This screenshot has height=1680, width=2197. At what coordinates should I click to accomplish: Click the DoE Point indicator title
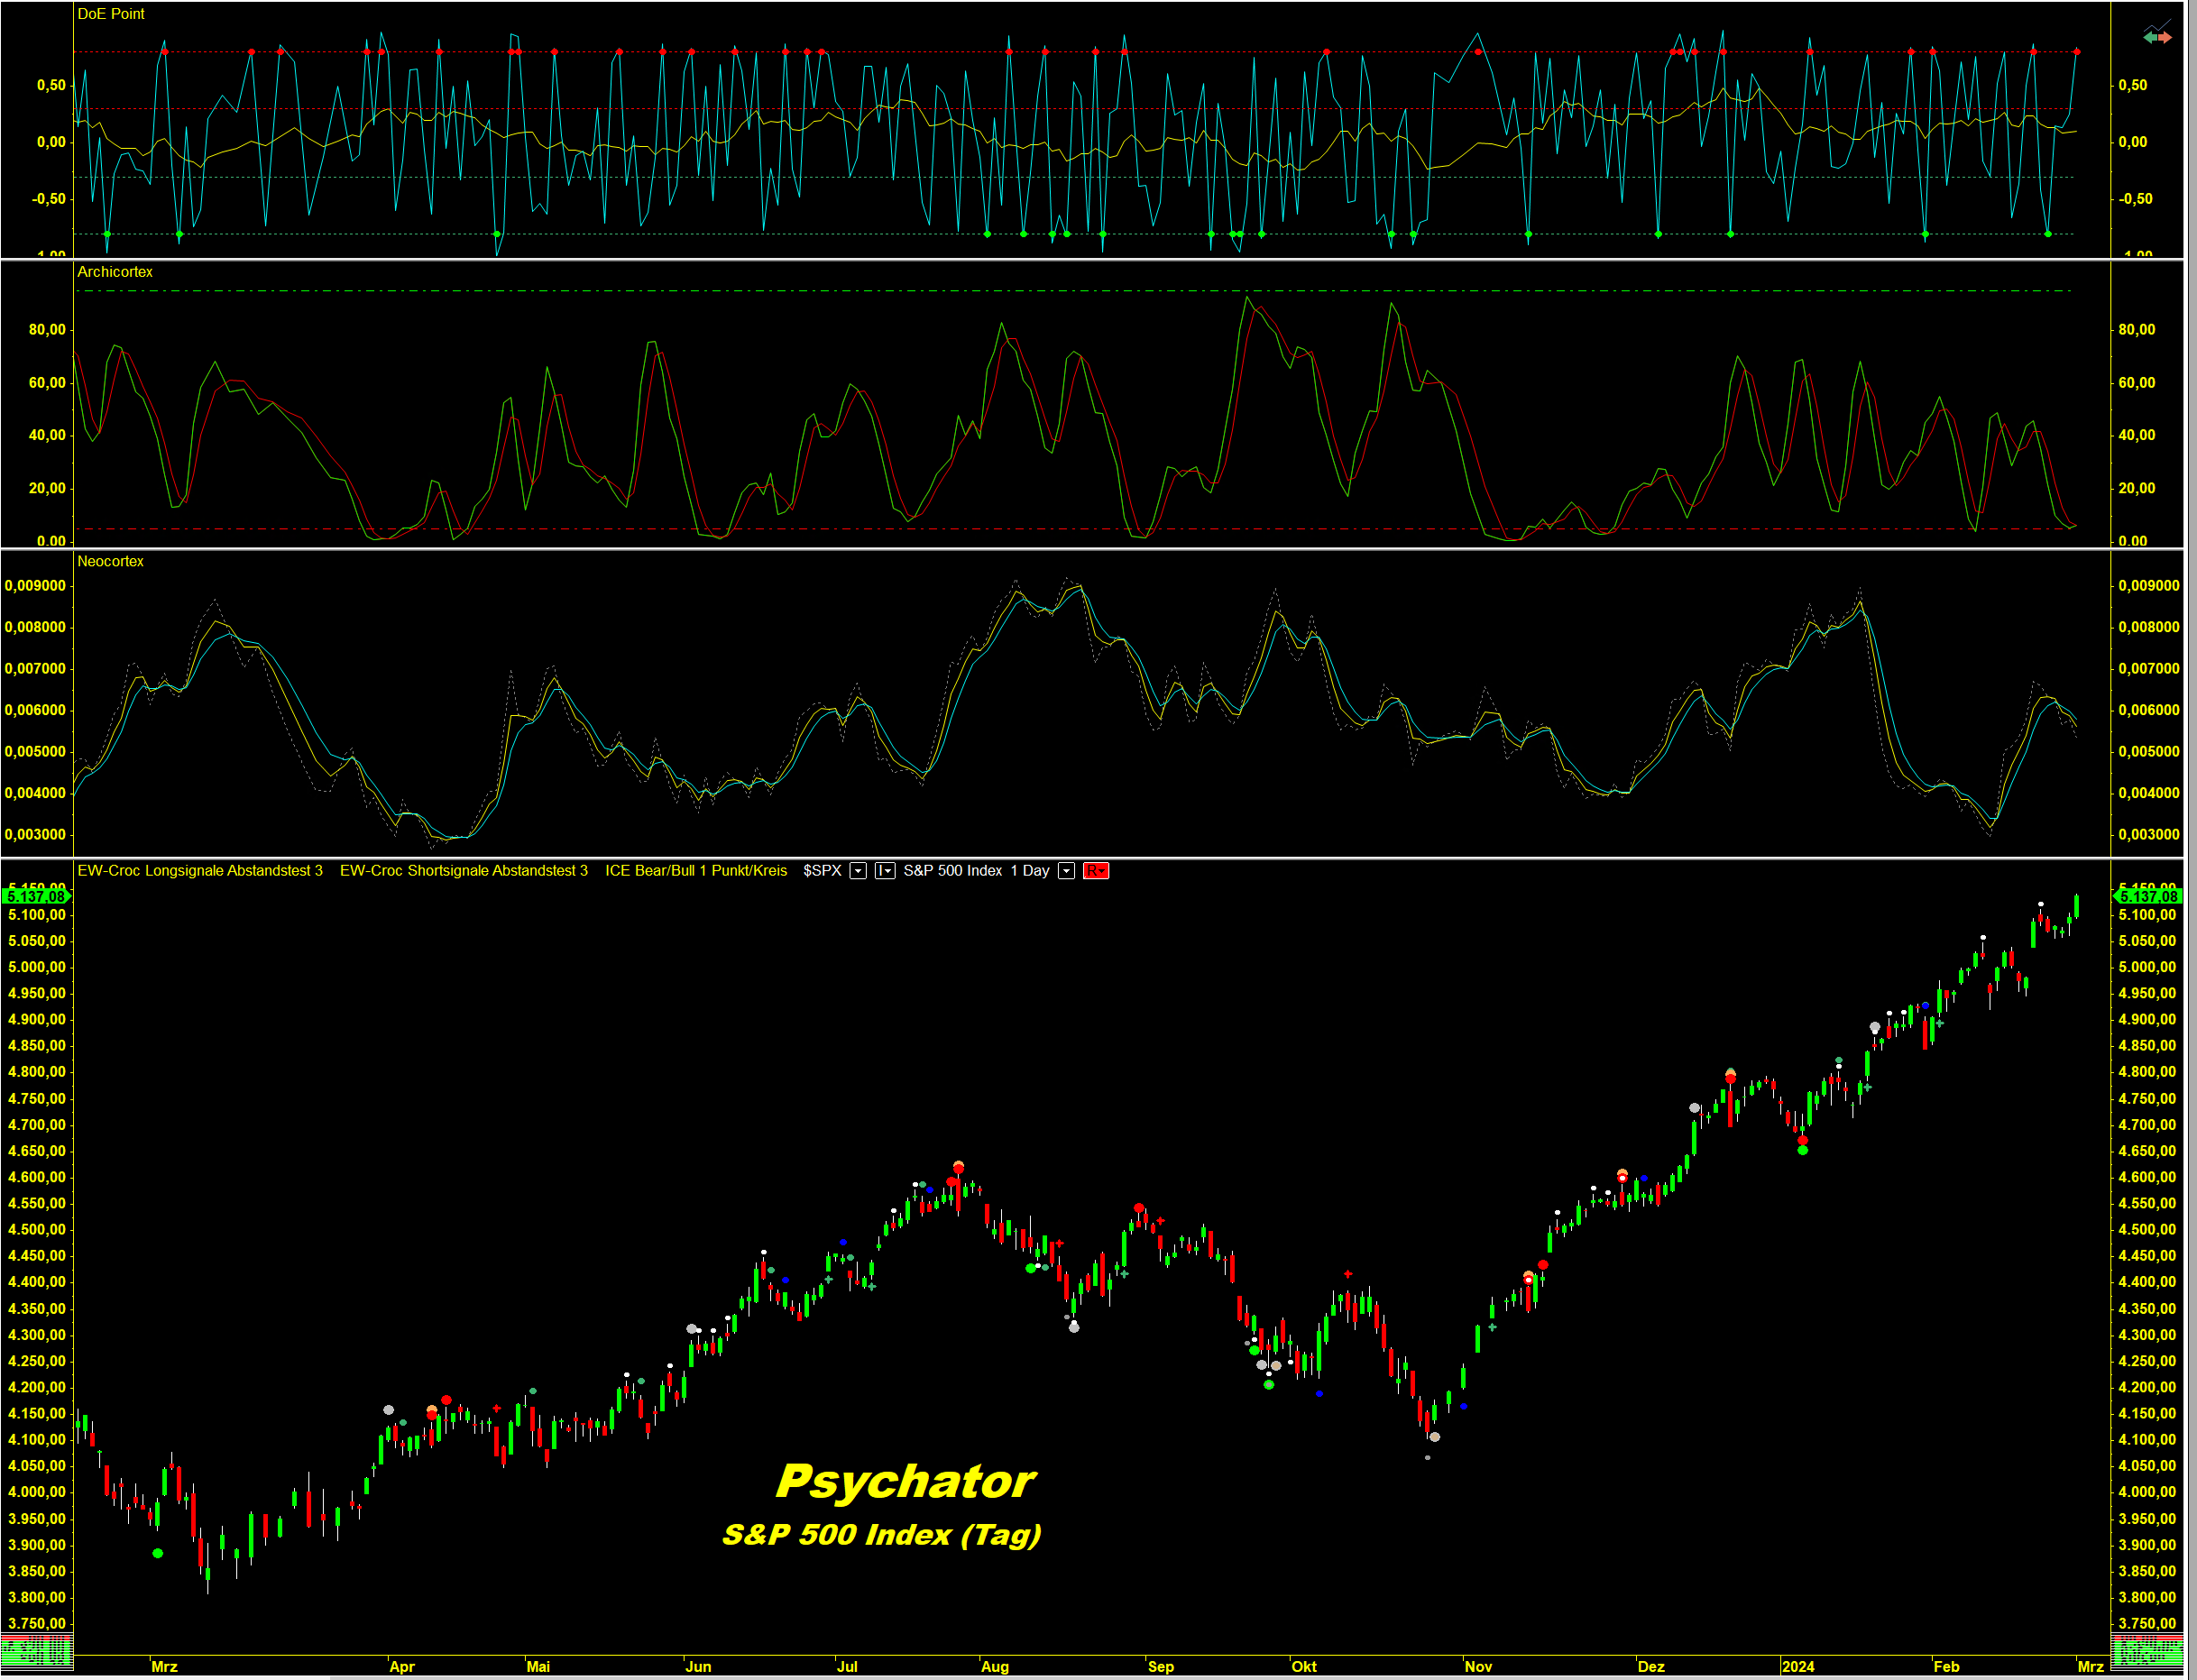(111, 14)
